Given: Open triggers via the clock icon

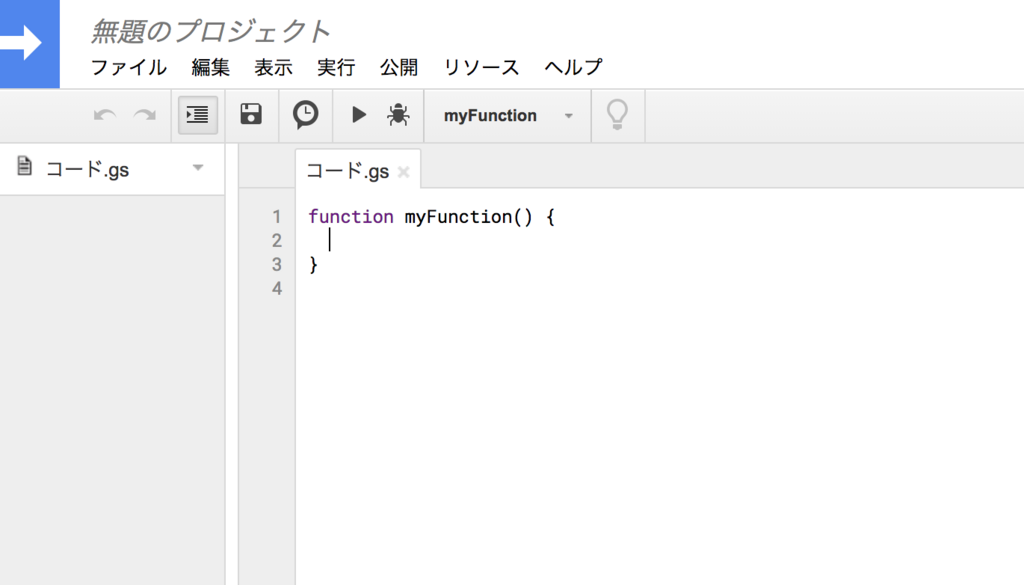Looking at the screenshot, I should [305, 115].
